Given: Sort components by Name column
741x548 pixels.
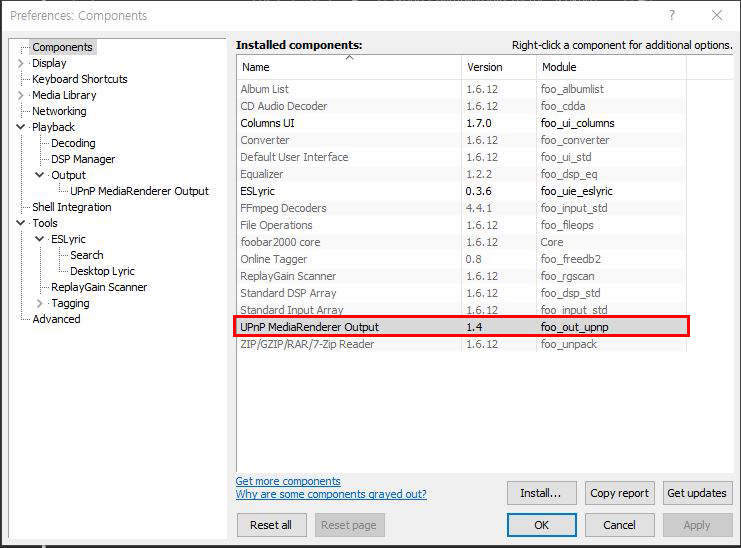Looking at the screenshot, I should 349,67.
